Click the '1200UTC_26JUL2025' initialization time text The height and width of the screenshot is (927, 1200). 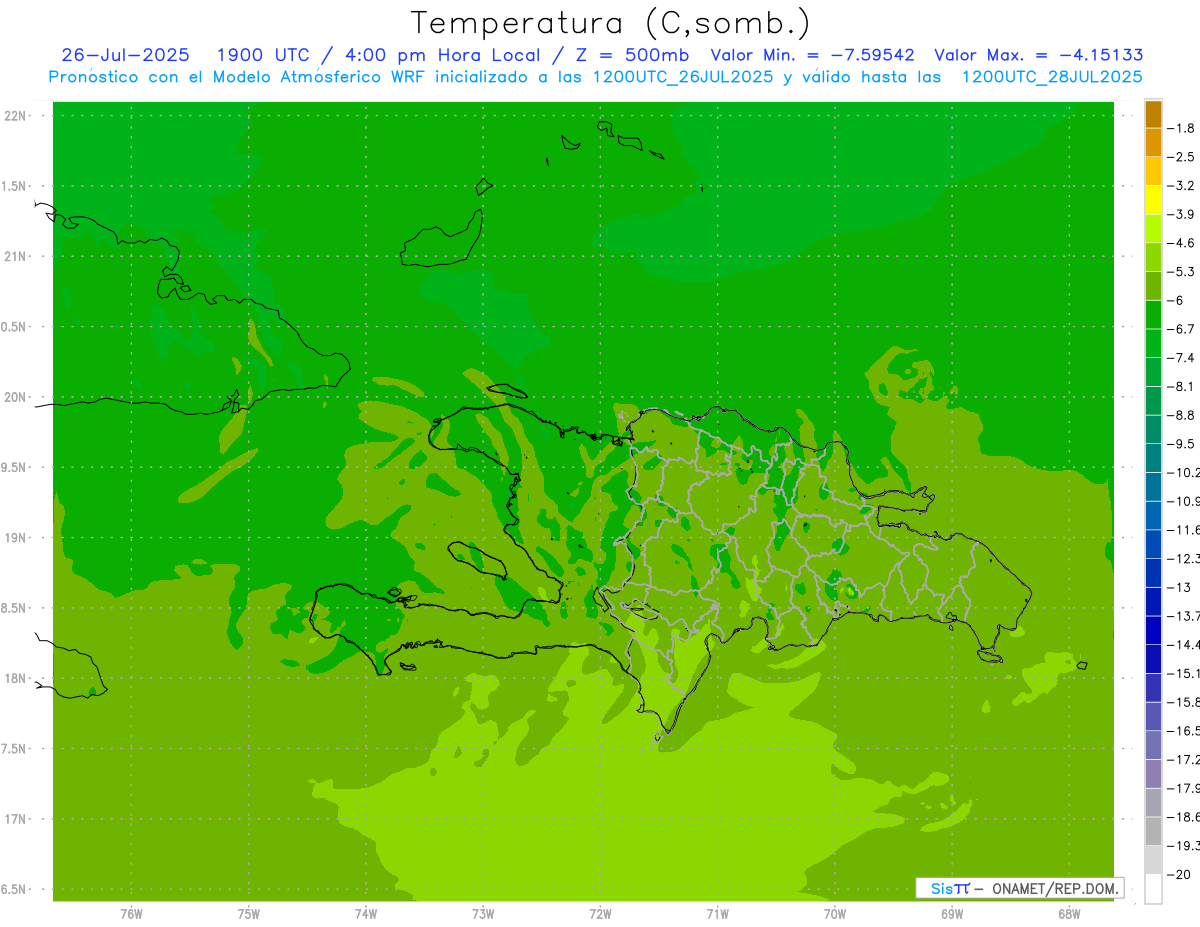pos(683,77)
